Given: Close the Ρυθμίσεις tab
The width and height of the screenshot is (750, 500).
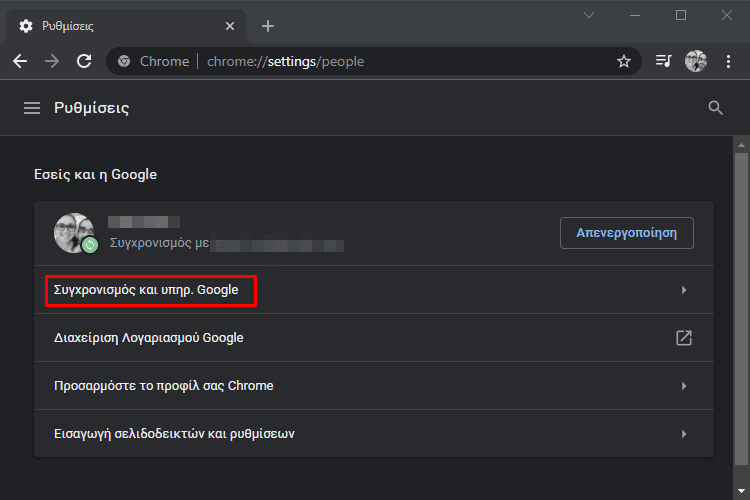Looking at the screenshot, I should (x=230, y=26).
